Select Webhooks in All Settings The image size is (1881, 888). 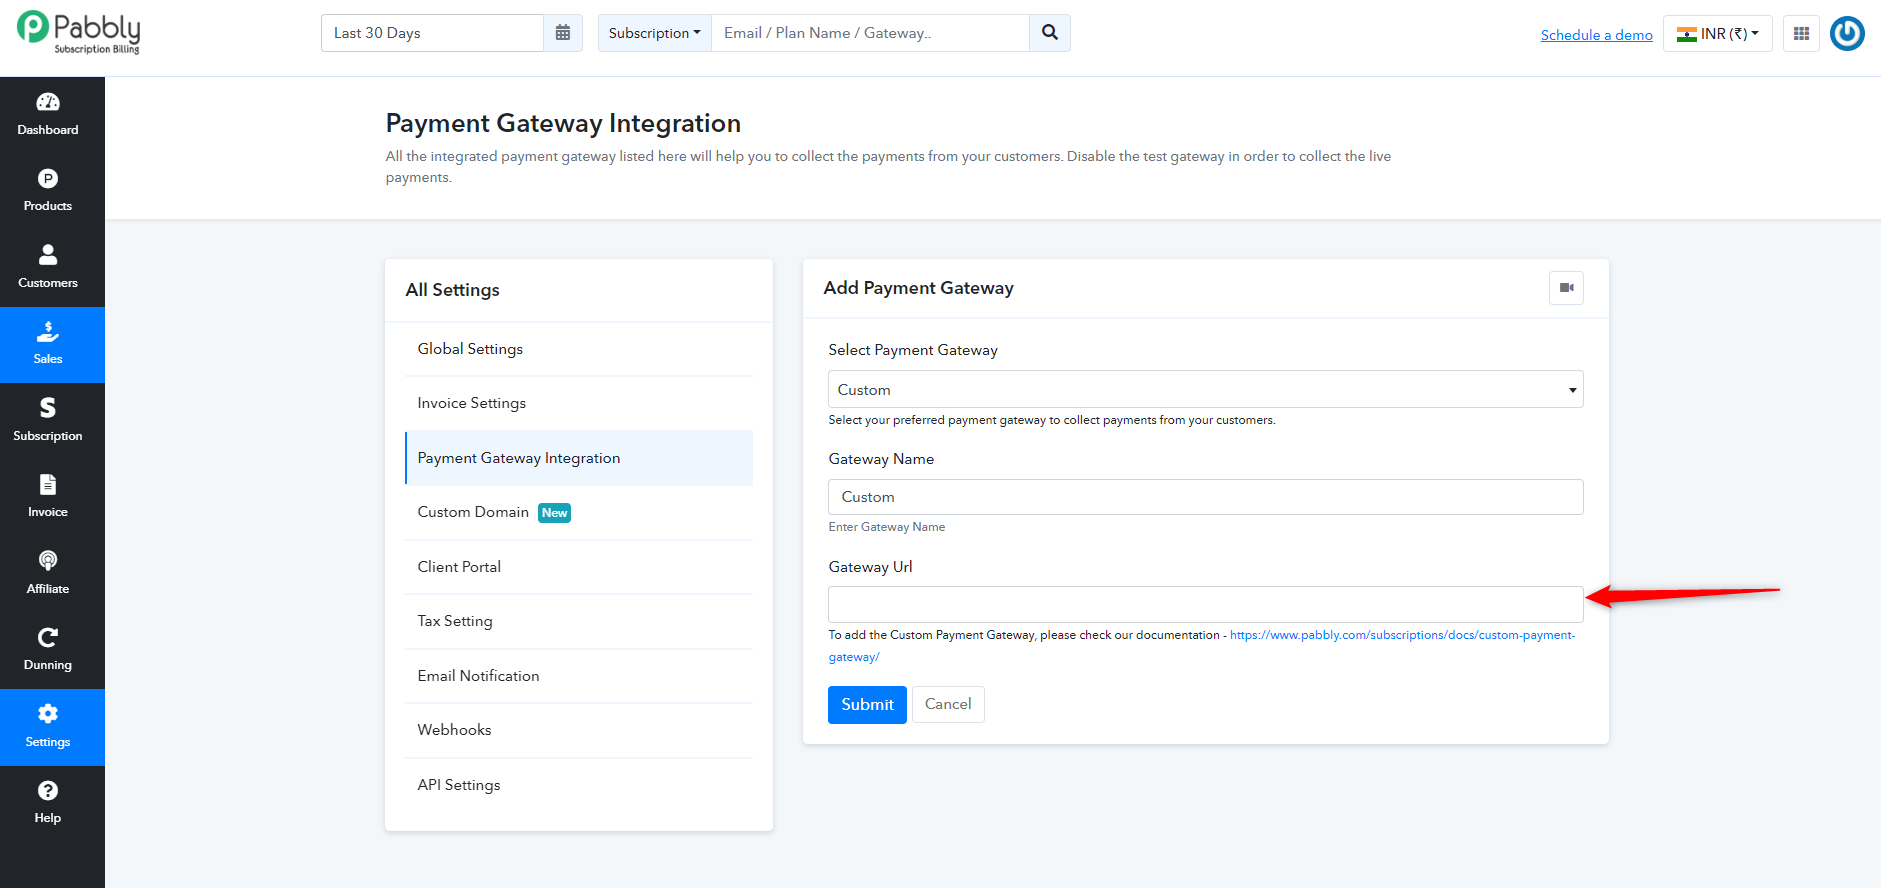coord(579,730)
